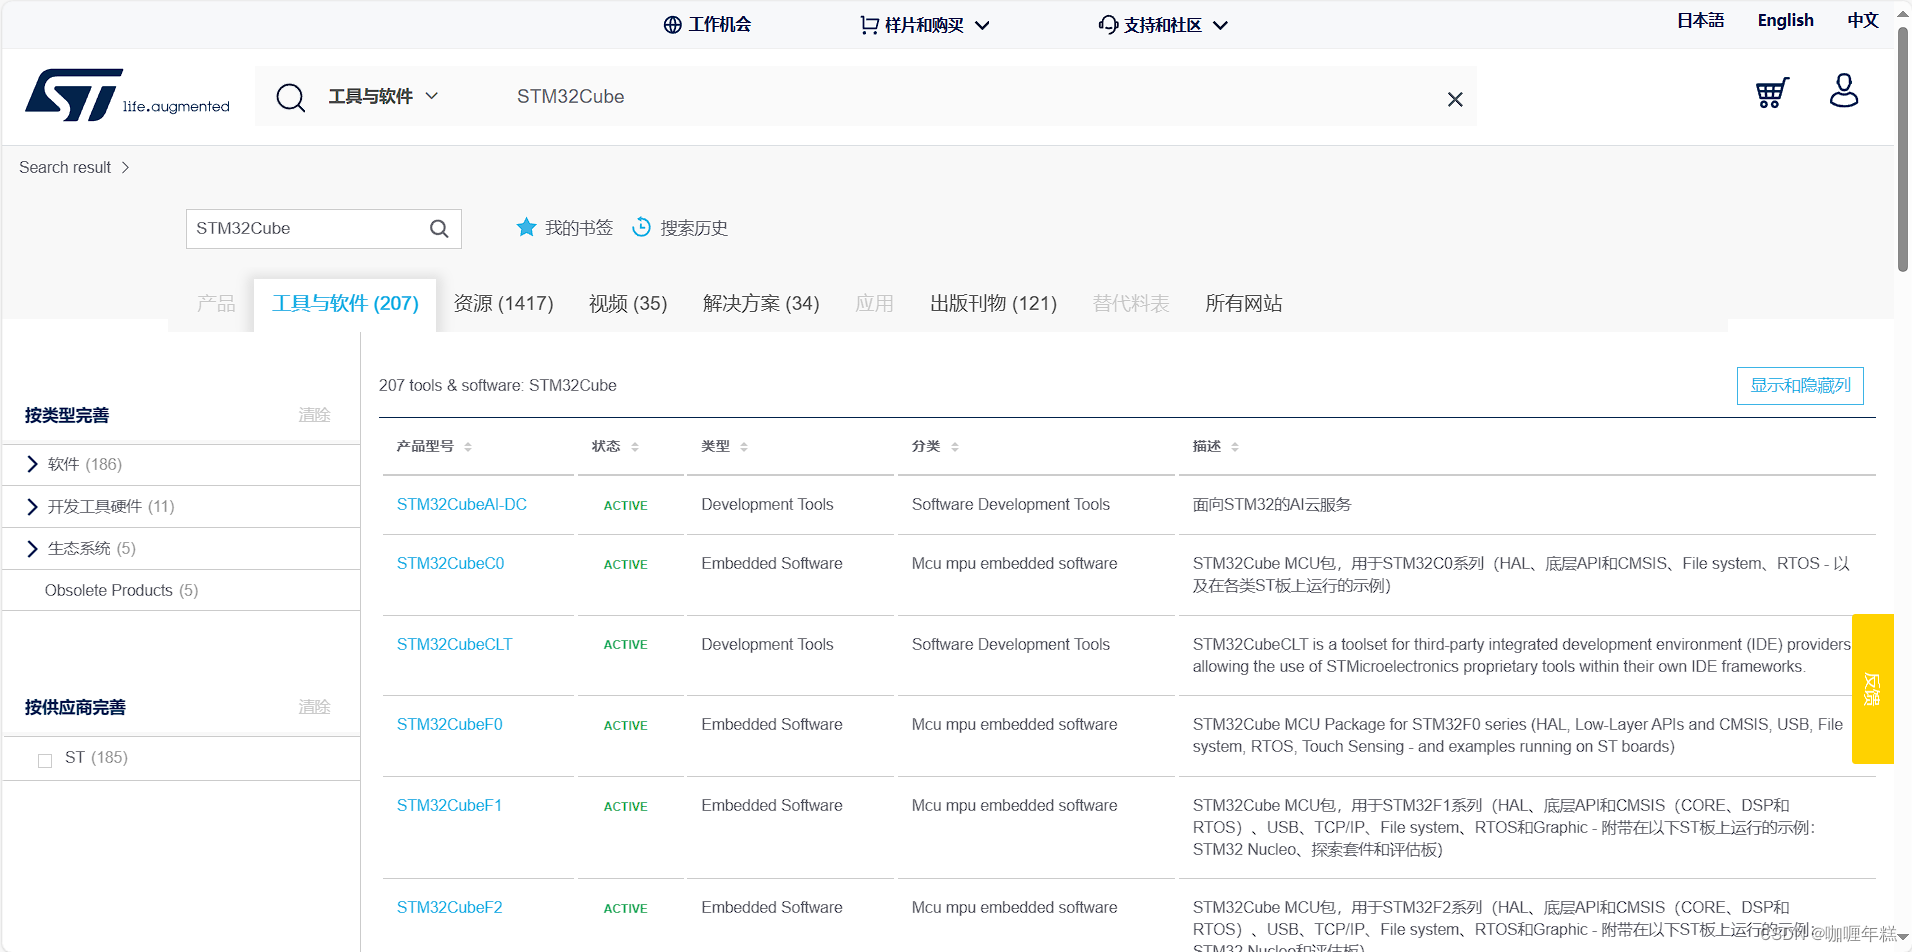This screenshot has height=952, width=1912.
Task: Filter by Obsolete Products (5)
Action: tap(121, 591)
